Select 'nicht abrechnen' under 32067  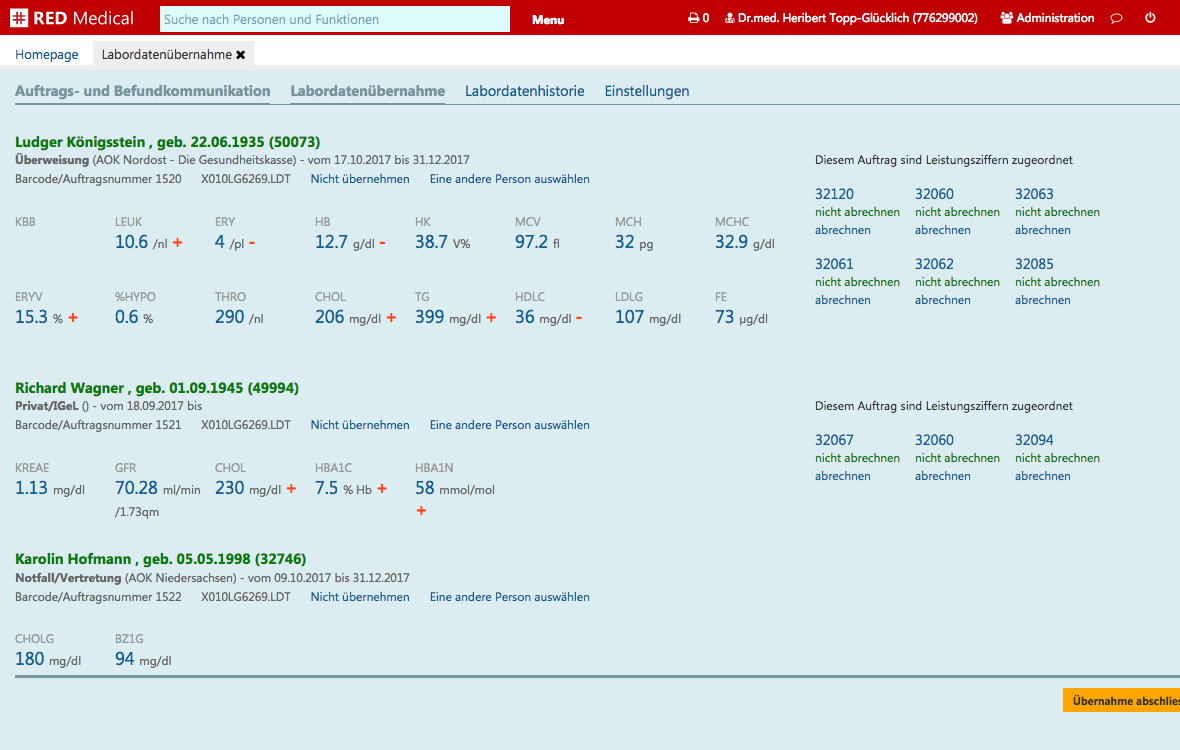point(857,458)
